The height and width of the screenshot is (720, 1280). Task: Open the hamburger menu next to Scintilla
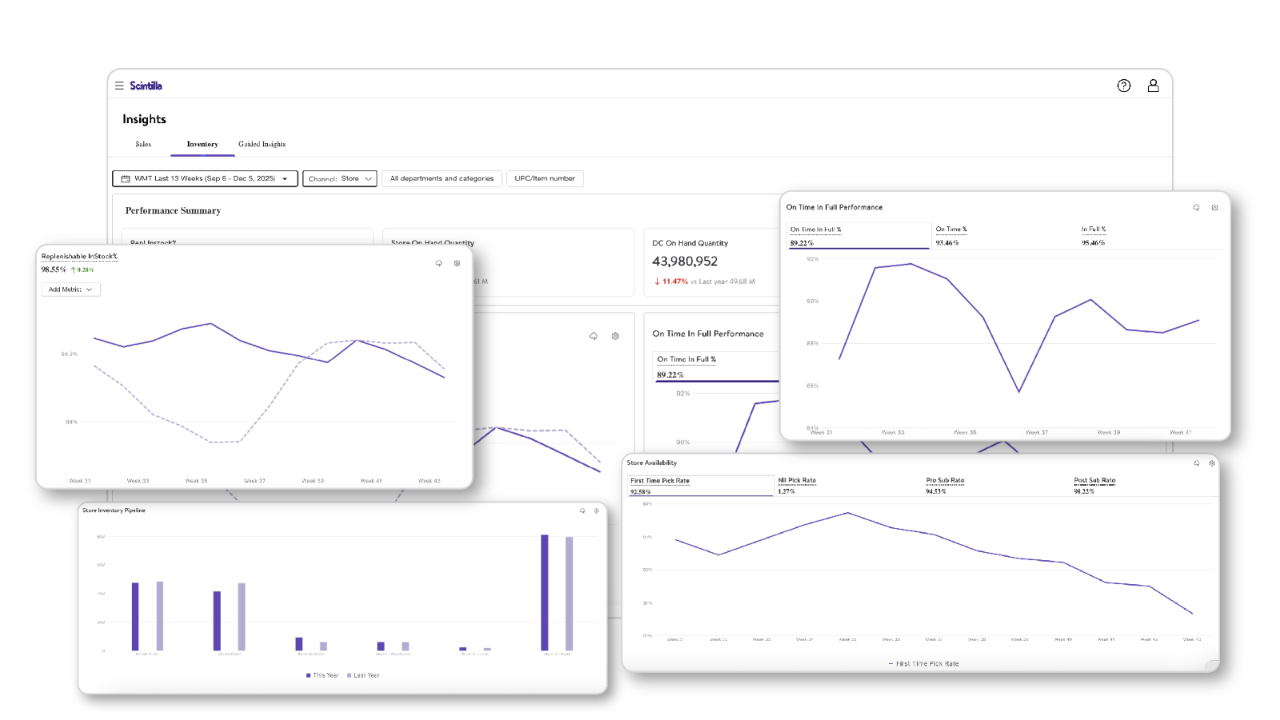[119, 86]
